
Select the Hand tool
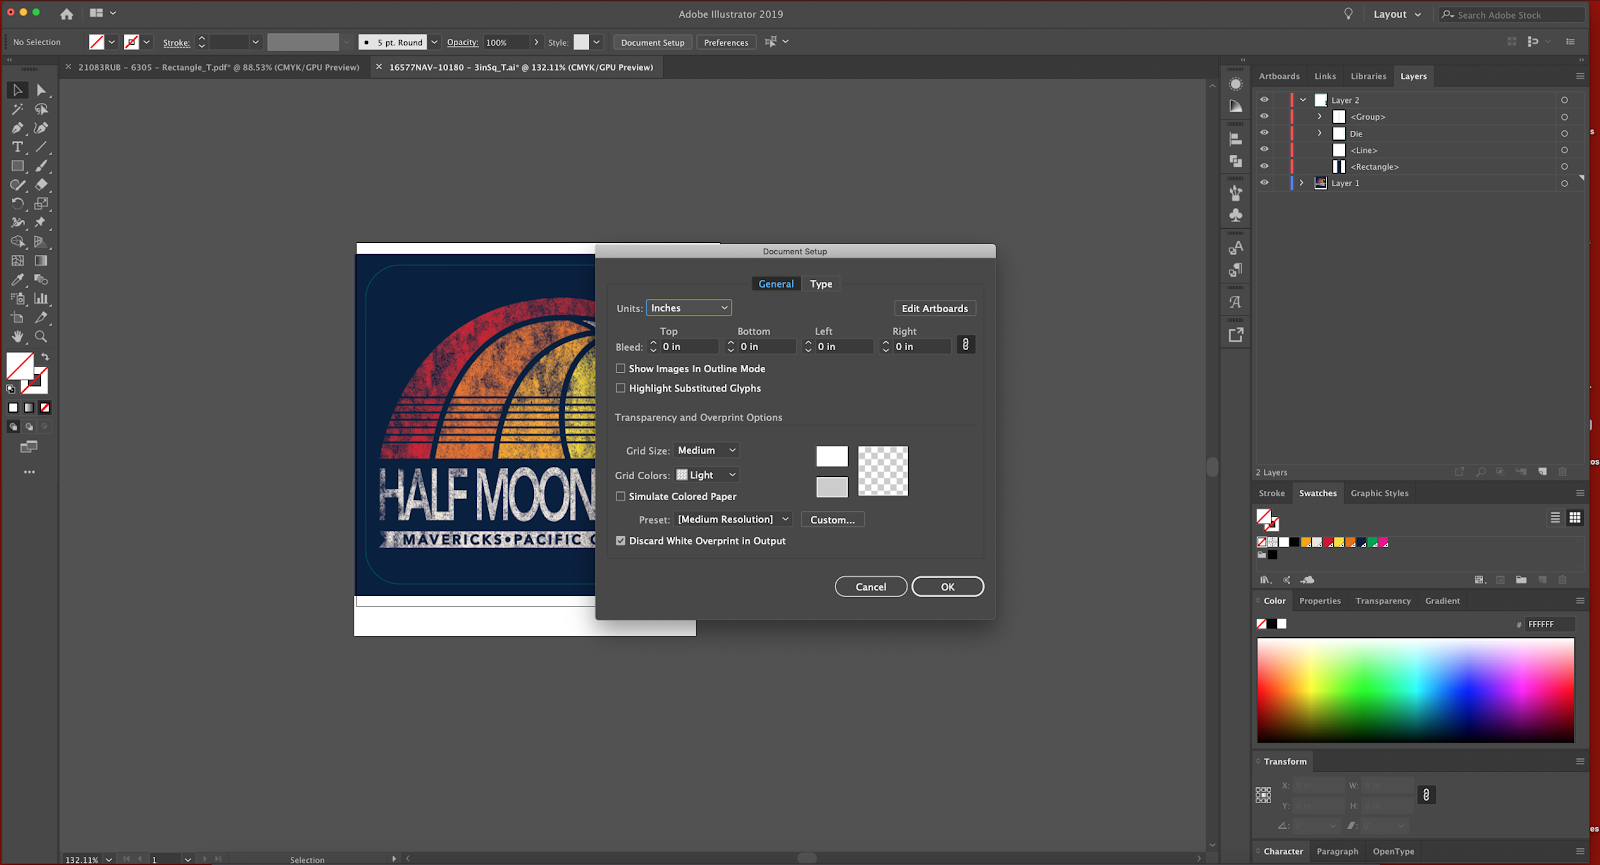point(17,337)
